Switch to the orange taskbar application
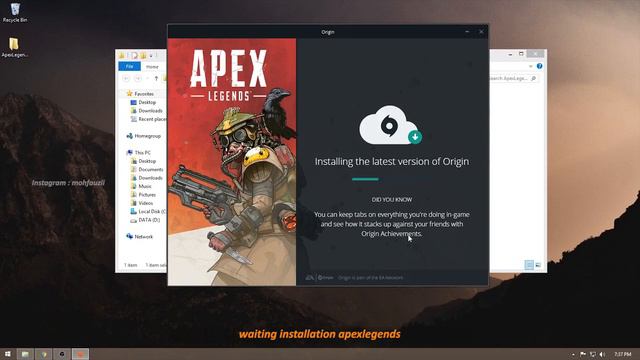This screenshot has height=360, width=640. (80, 354)
